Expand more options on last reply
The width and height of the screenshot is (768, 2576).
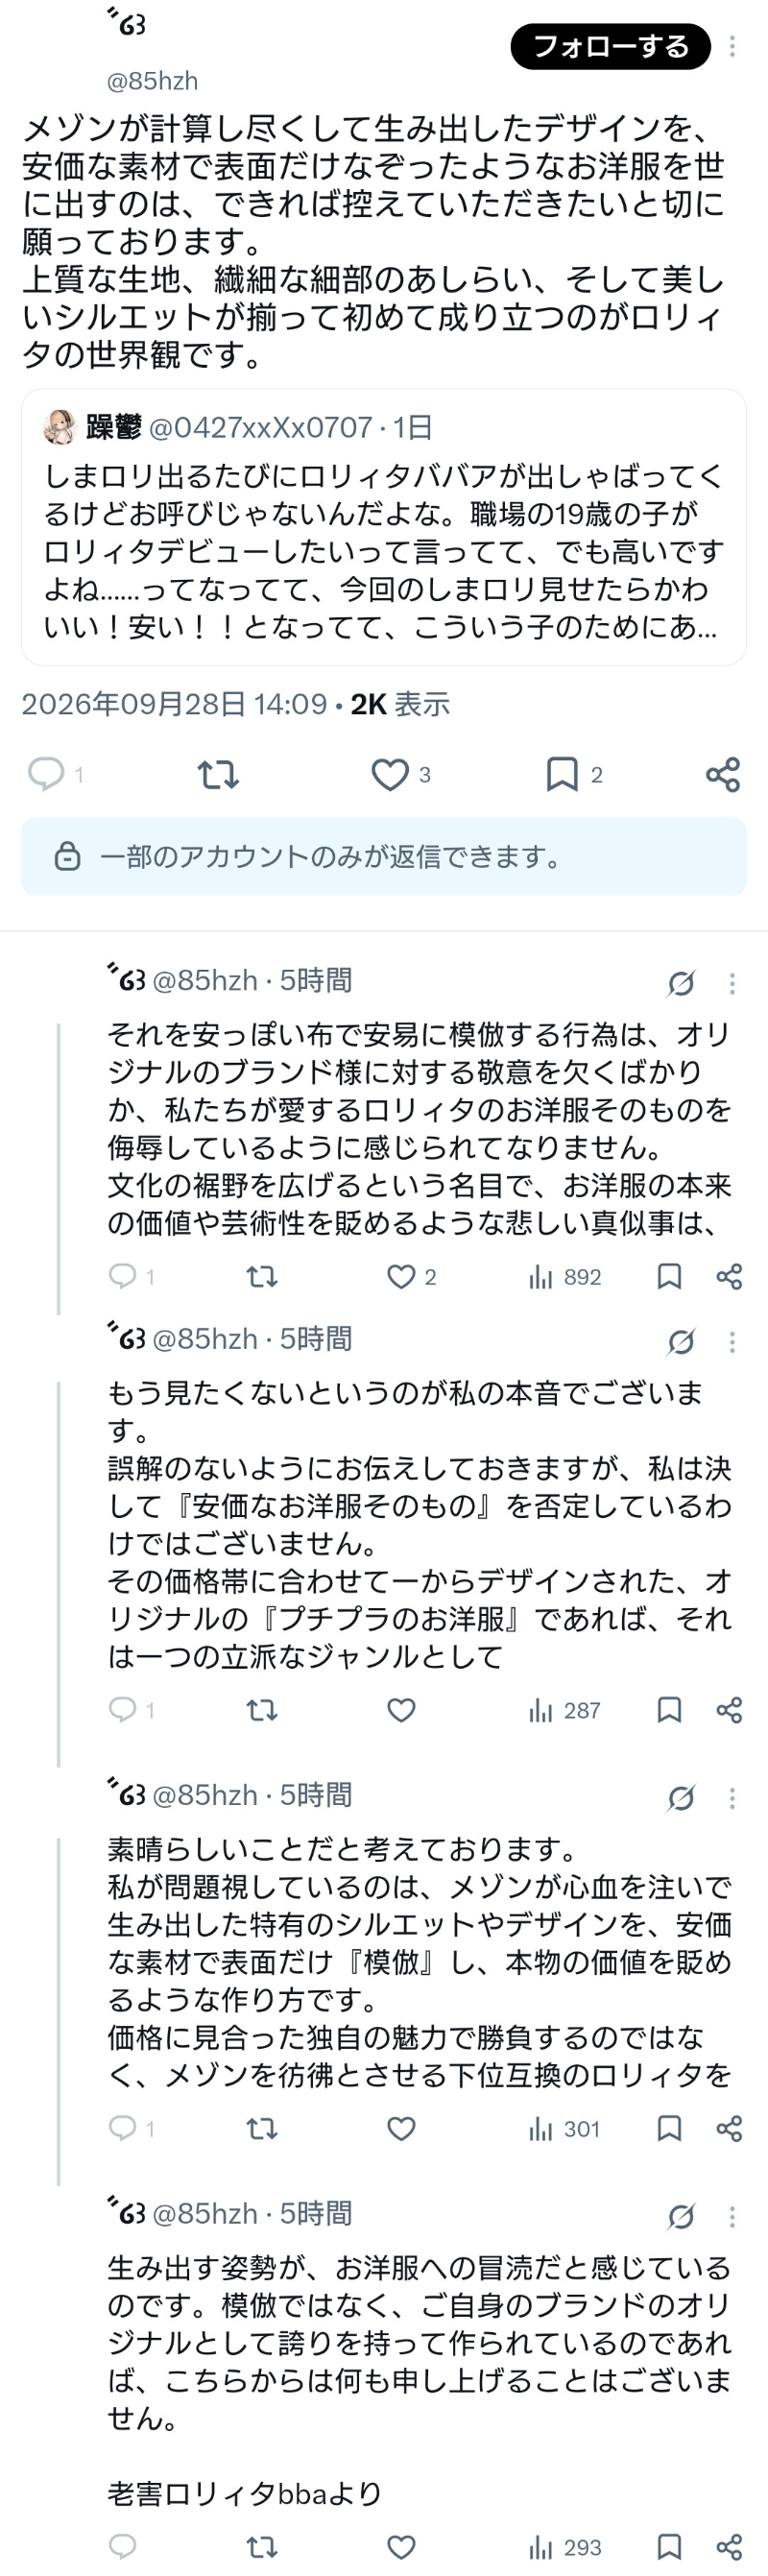click(x=732, y=2217)
